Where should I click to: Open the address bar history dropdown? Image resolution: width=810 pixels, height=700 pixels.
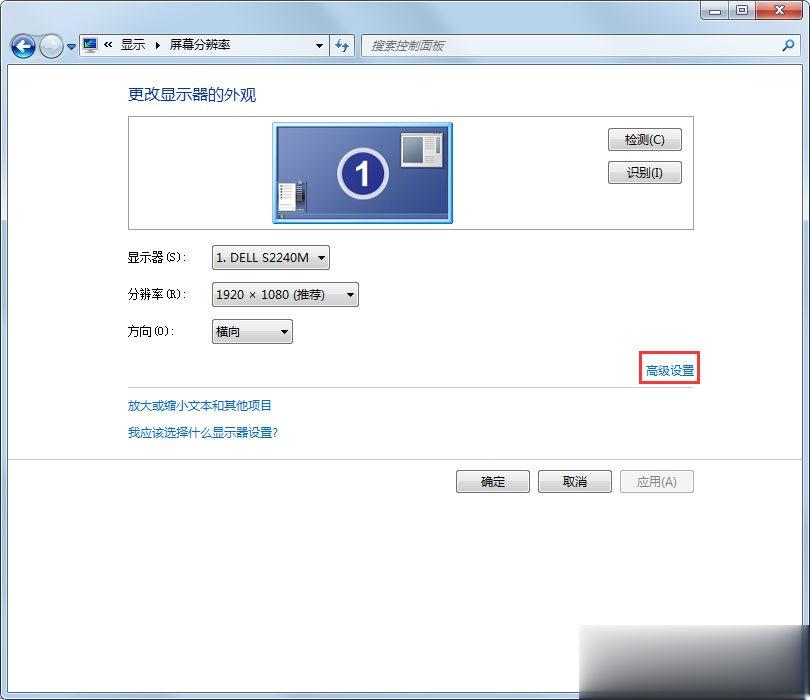click(x=319, y=45)
